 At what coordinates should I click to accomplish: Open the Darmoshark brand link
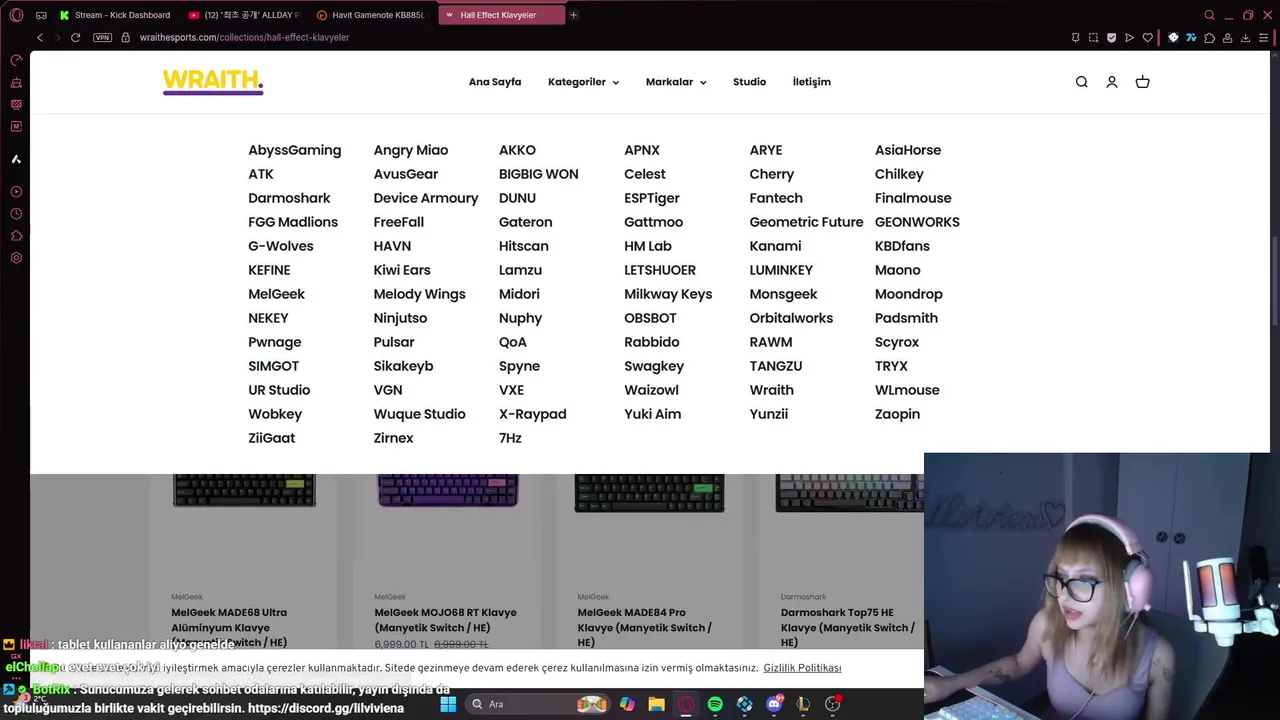(289, 198)
